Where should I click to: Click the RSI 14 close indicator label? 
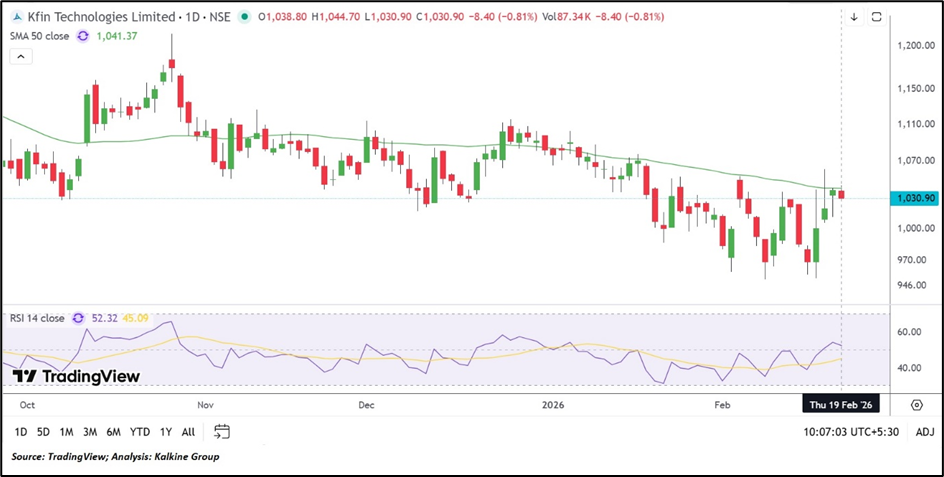point(35,318)
